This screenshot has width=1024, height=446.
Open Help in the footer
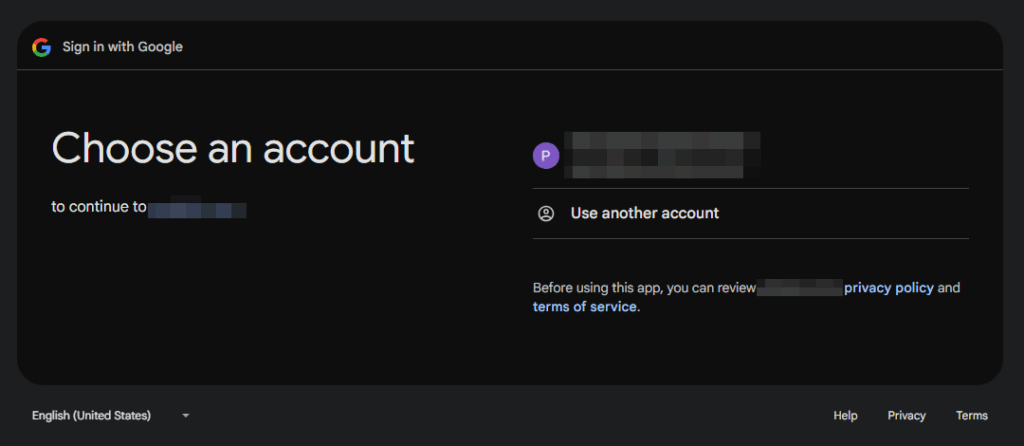point(845,415)
